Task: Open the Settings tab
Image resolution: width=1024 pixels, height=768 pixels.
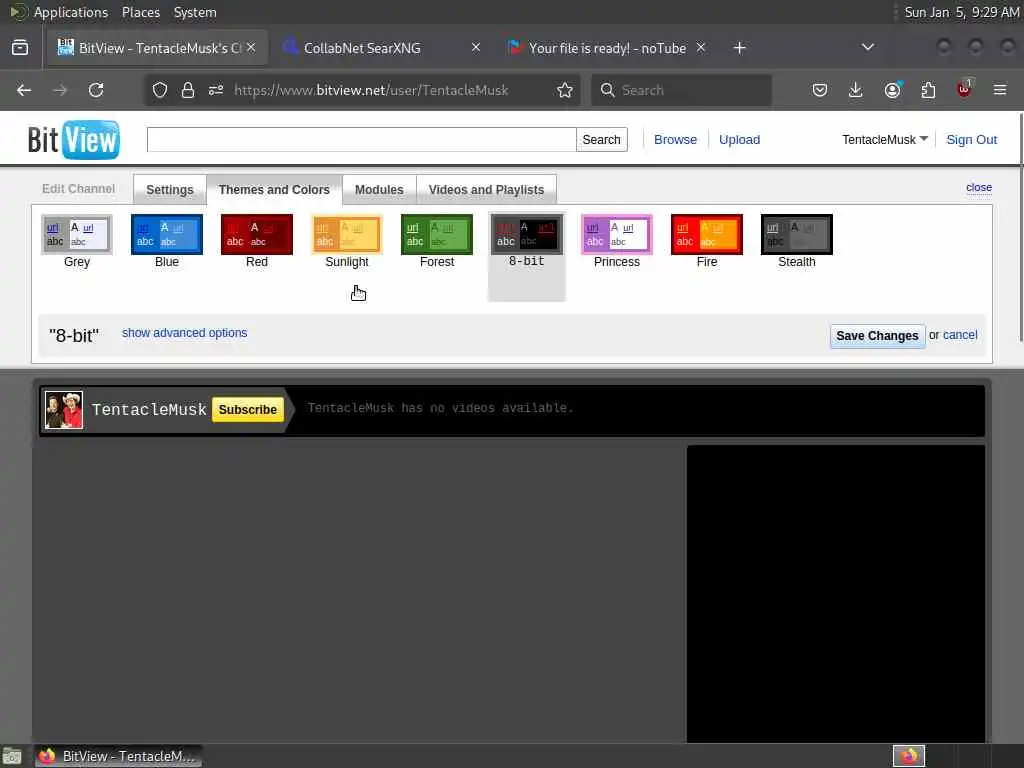Action: tap(170, 189)
